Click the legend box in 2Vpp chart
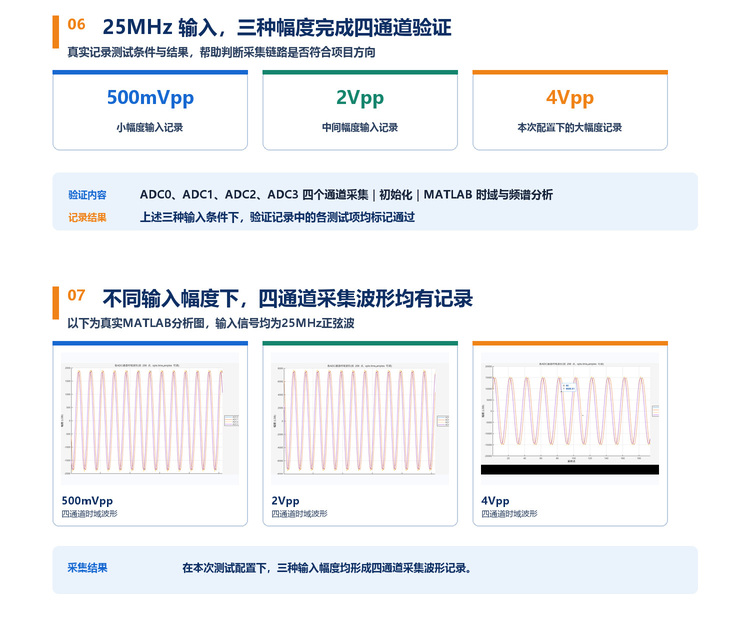This screenshot has width=750, height=620. (443, 421)
